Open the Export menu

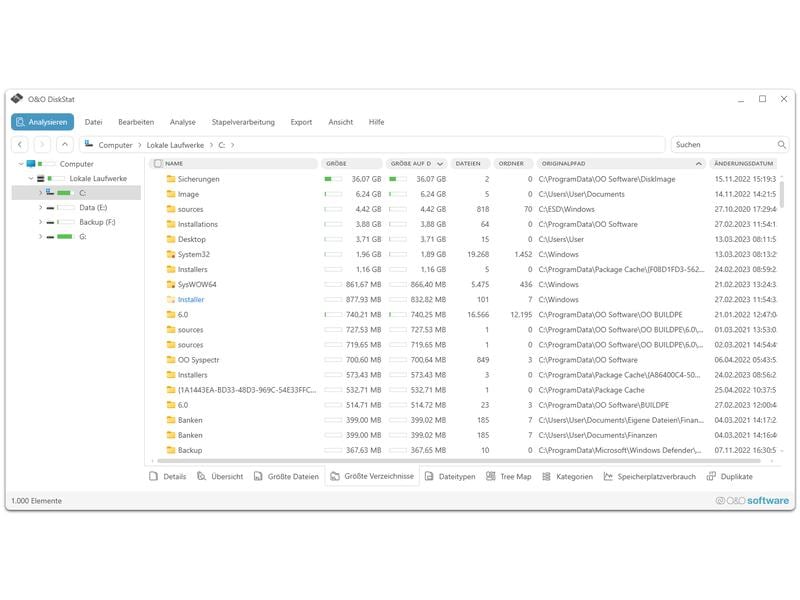click(x=301, y=122)
